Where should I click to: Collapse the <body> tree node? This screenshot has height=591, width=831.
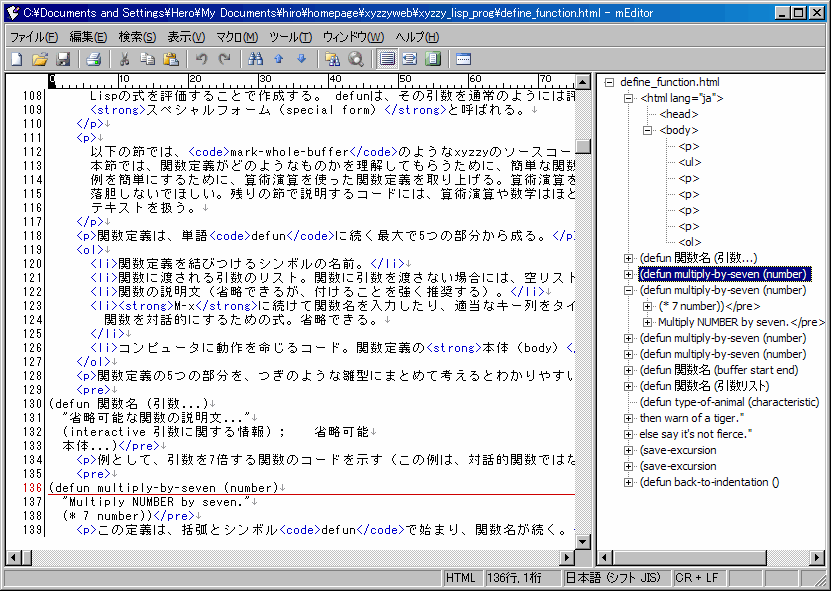647,130
